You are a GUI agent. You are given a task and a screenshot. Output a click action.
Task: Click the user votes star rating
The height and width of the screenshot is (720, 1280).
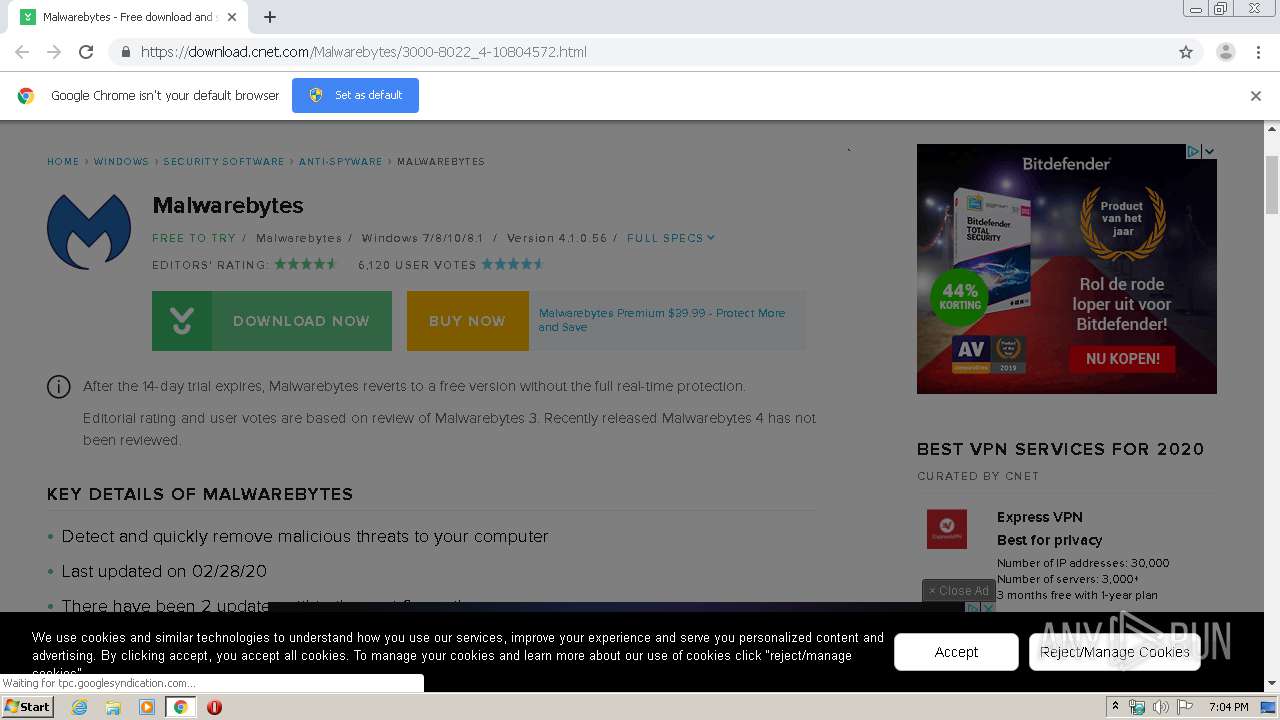[513, 264]
